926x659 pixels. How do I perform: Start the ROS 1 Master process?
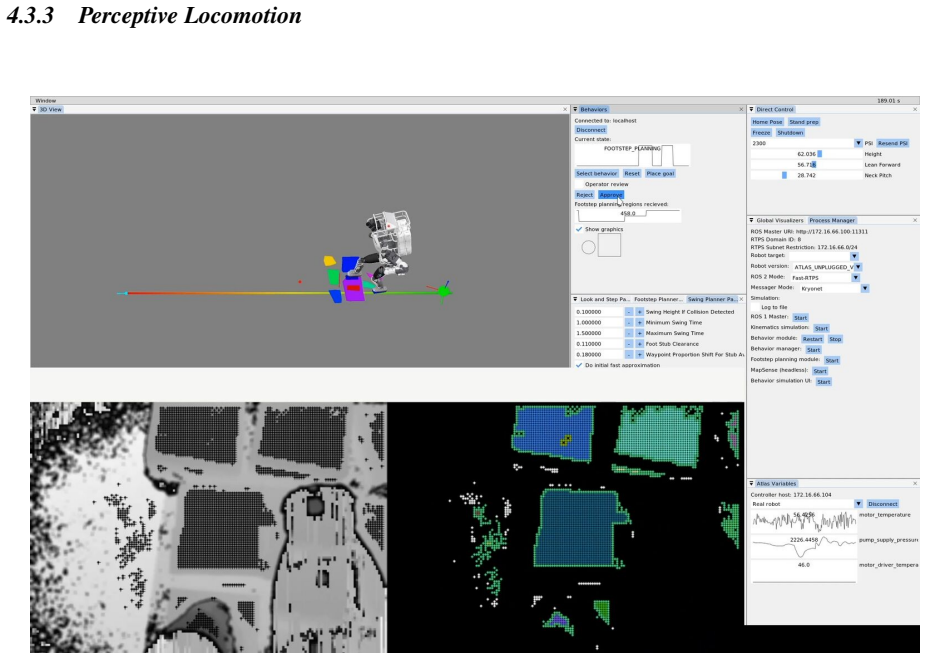tap(800, 318)
